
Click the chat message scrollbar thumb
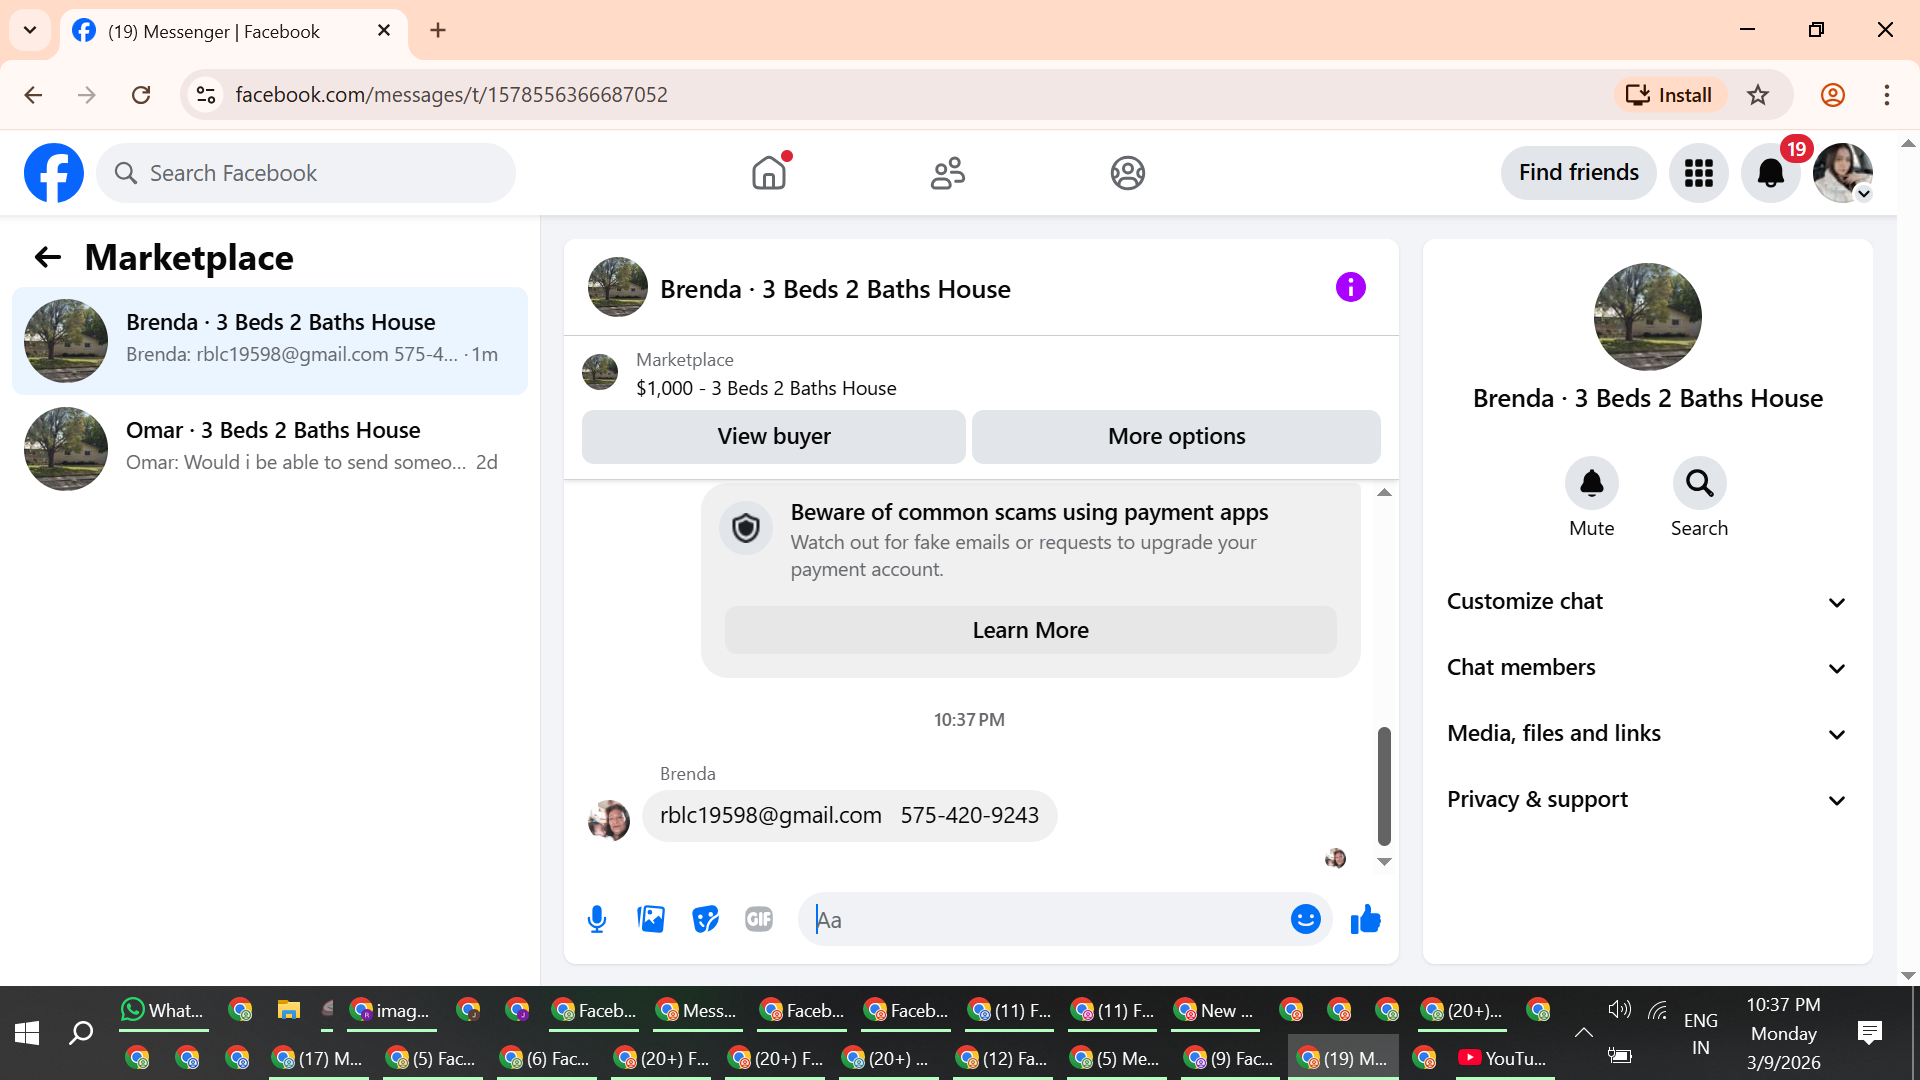pos(1384,786)
